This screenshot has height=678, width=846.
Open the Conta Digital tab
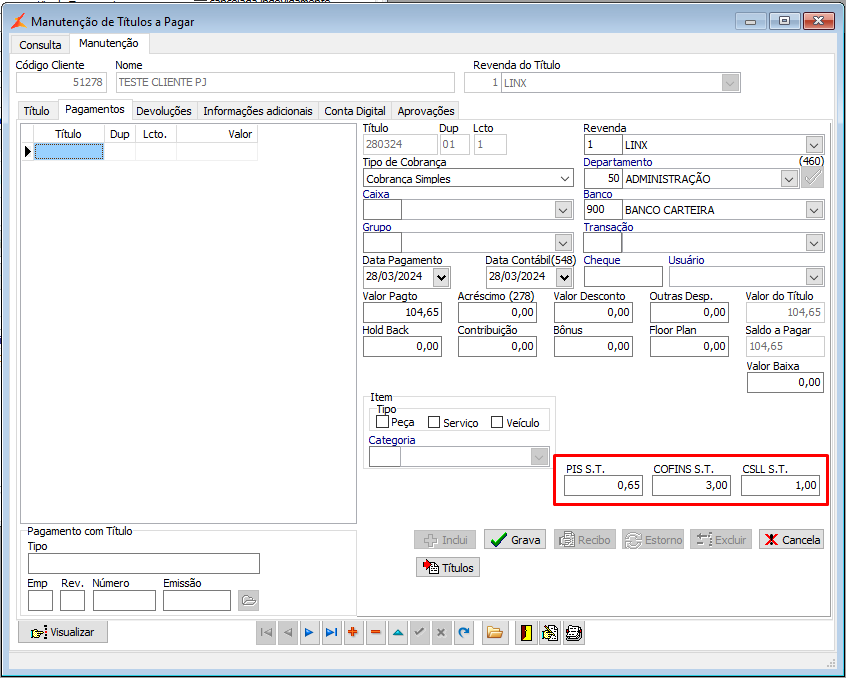tap(354, 111)
